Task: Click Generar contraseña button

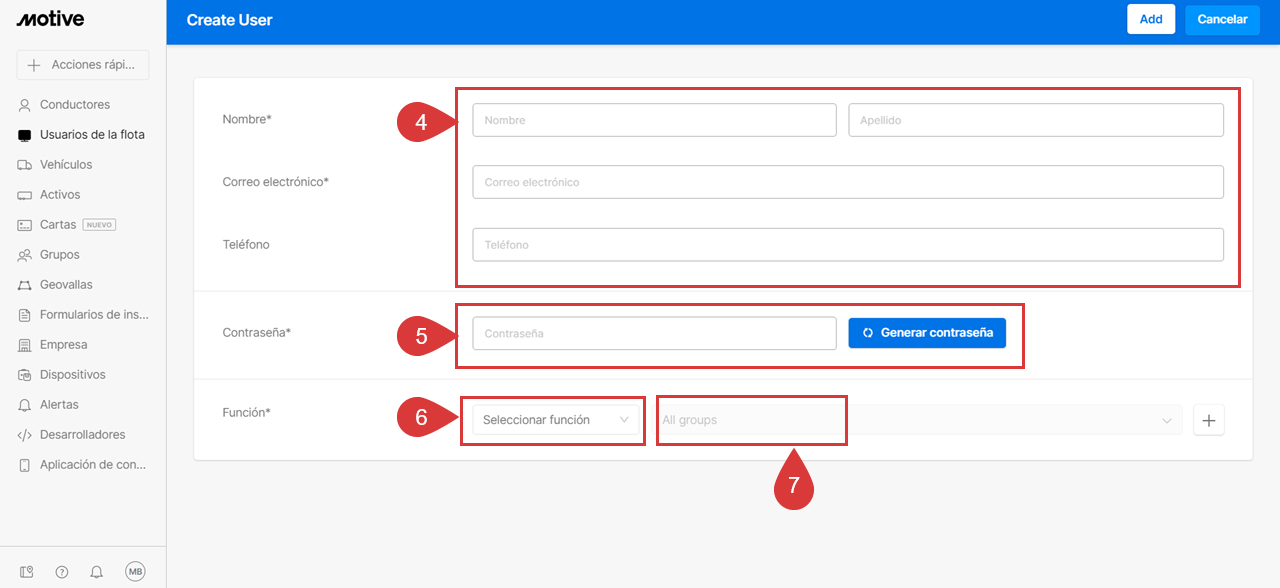Action: point(927,333)
